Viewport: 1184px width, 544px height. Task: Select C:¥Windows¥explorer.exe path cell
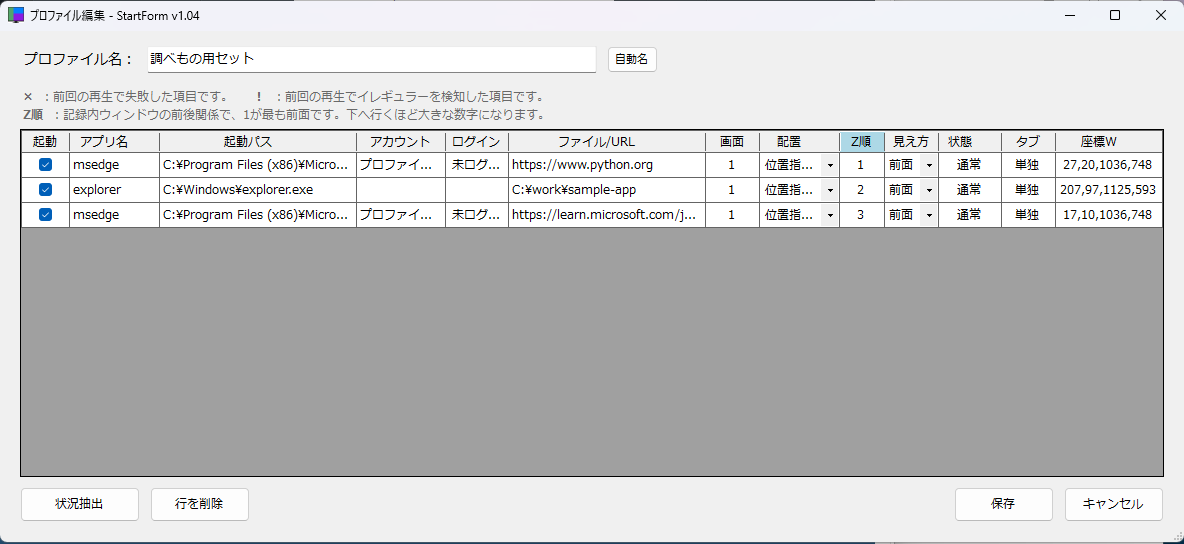tap(257, 190)
